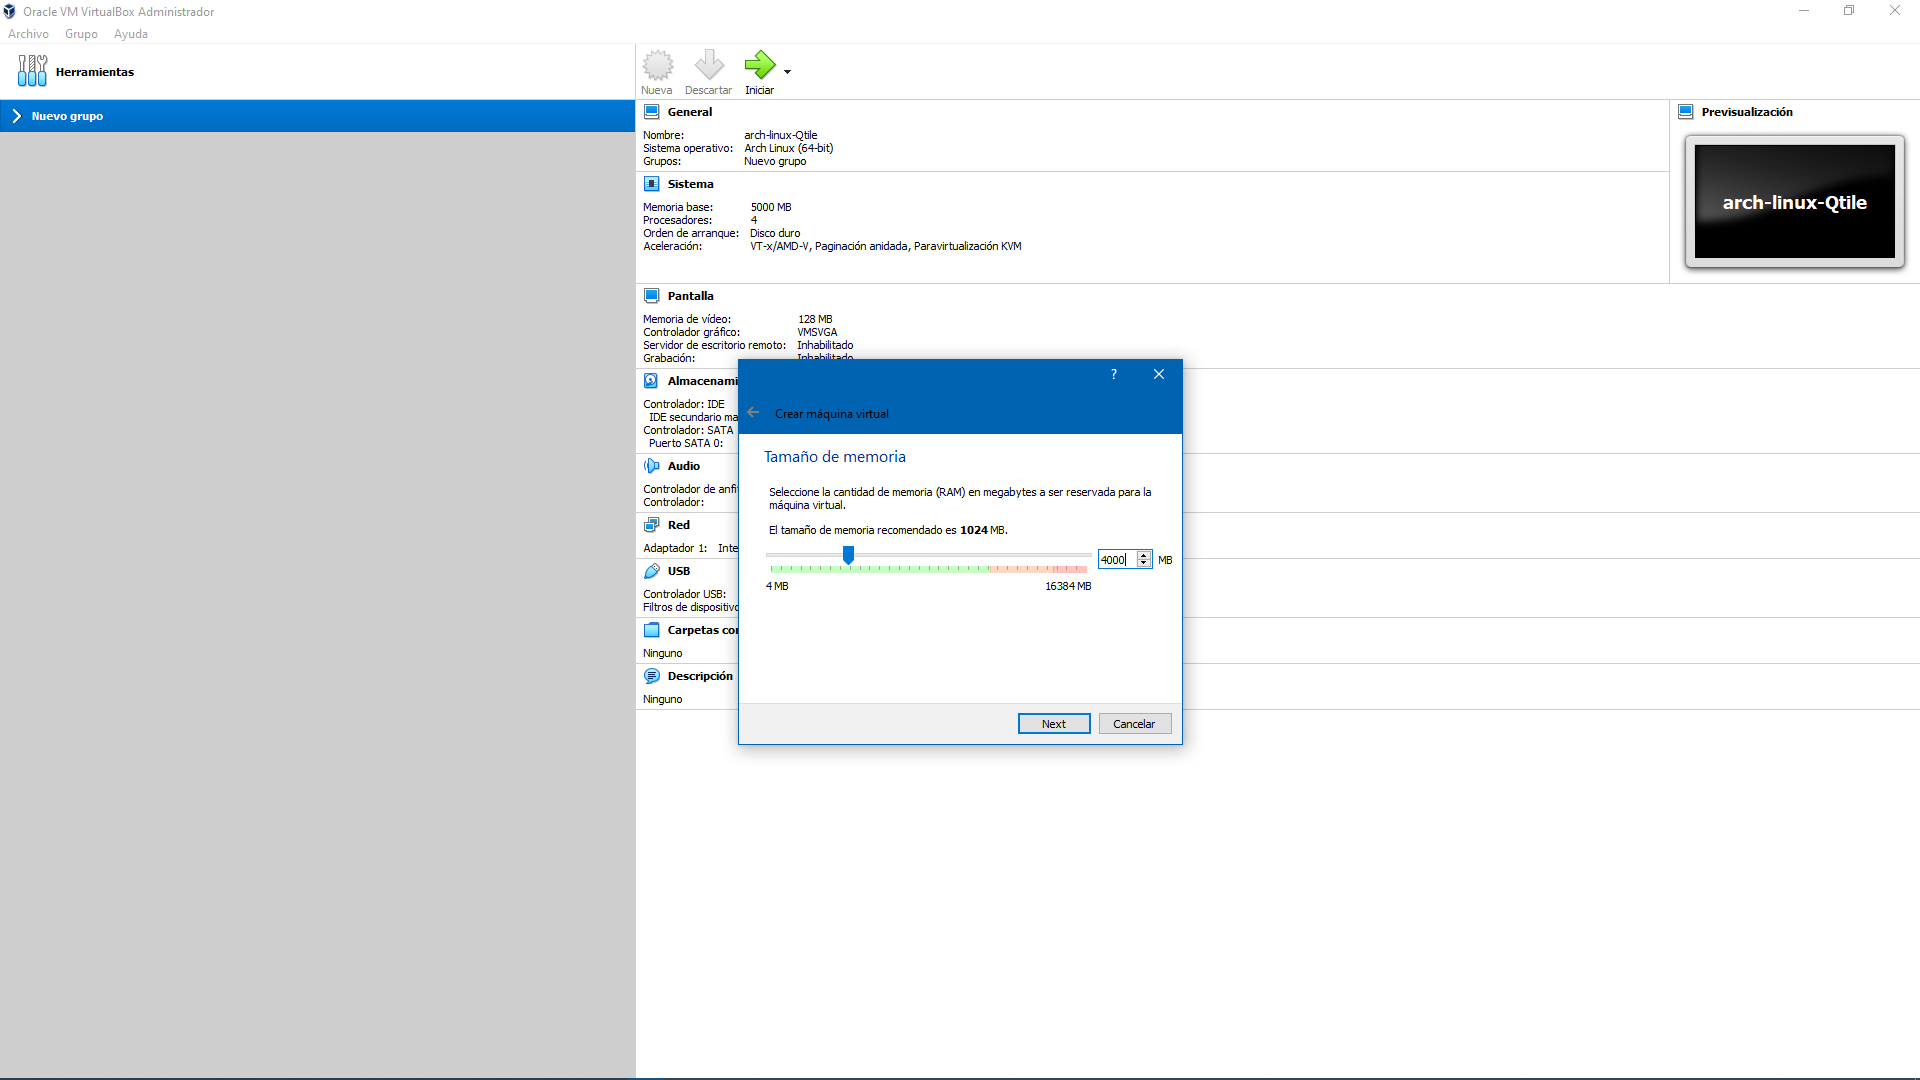Open the Archivo menu

(28, 34)
